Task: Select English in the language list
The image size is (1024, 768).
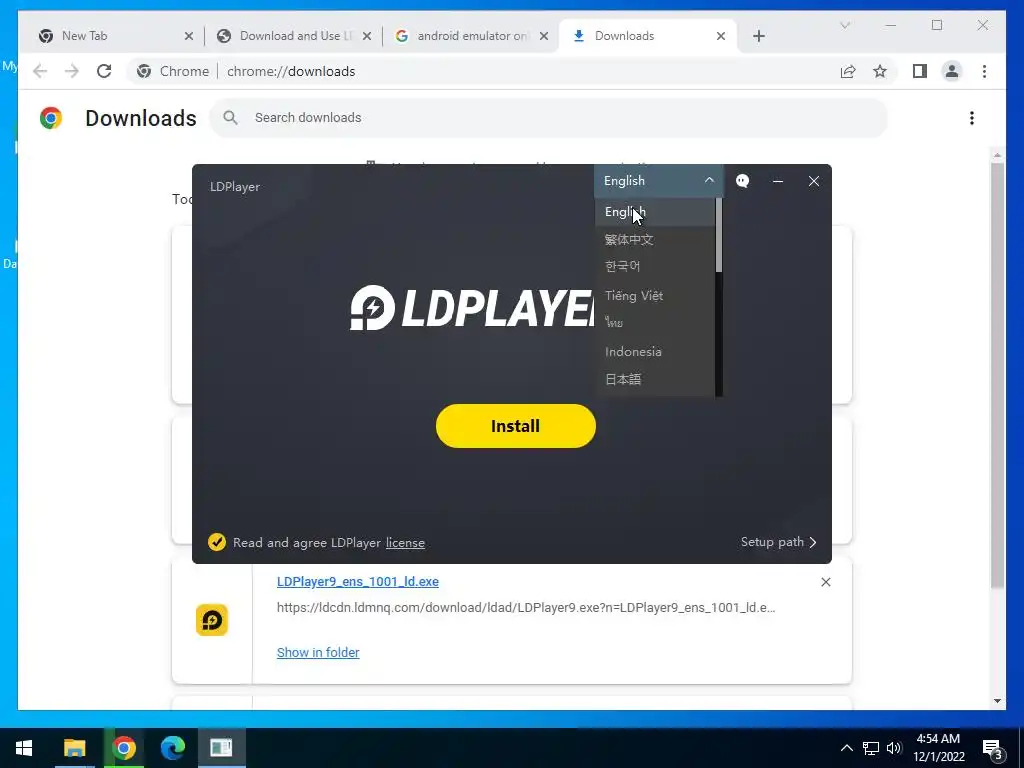Action: pos(655,212)
